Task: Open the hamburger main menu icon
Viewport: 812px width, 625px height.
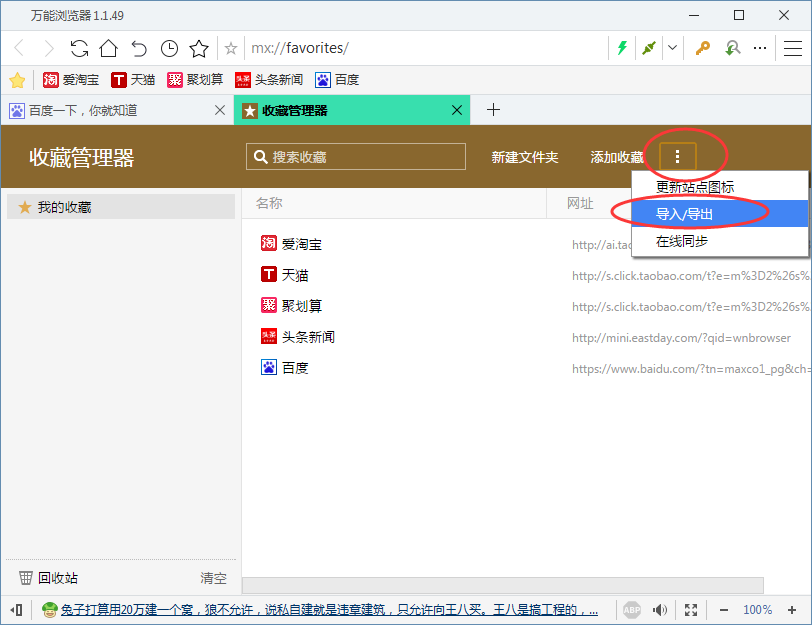Action: point(795,47)
